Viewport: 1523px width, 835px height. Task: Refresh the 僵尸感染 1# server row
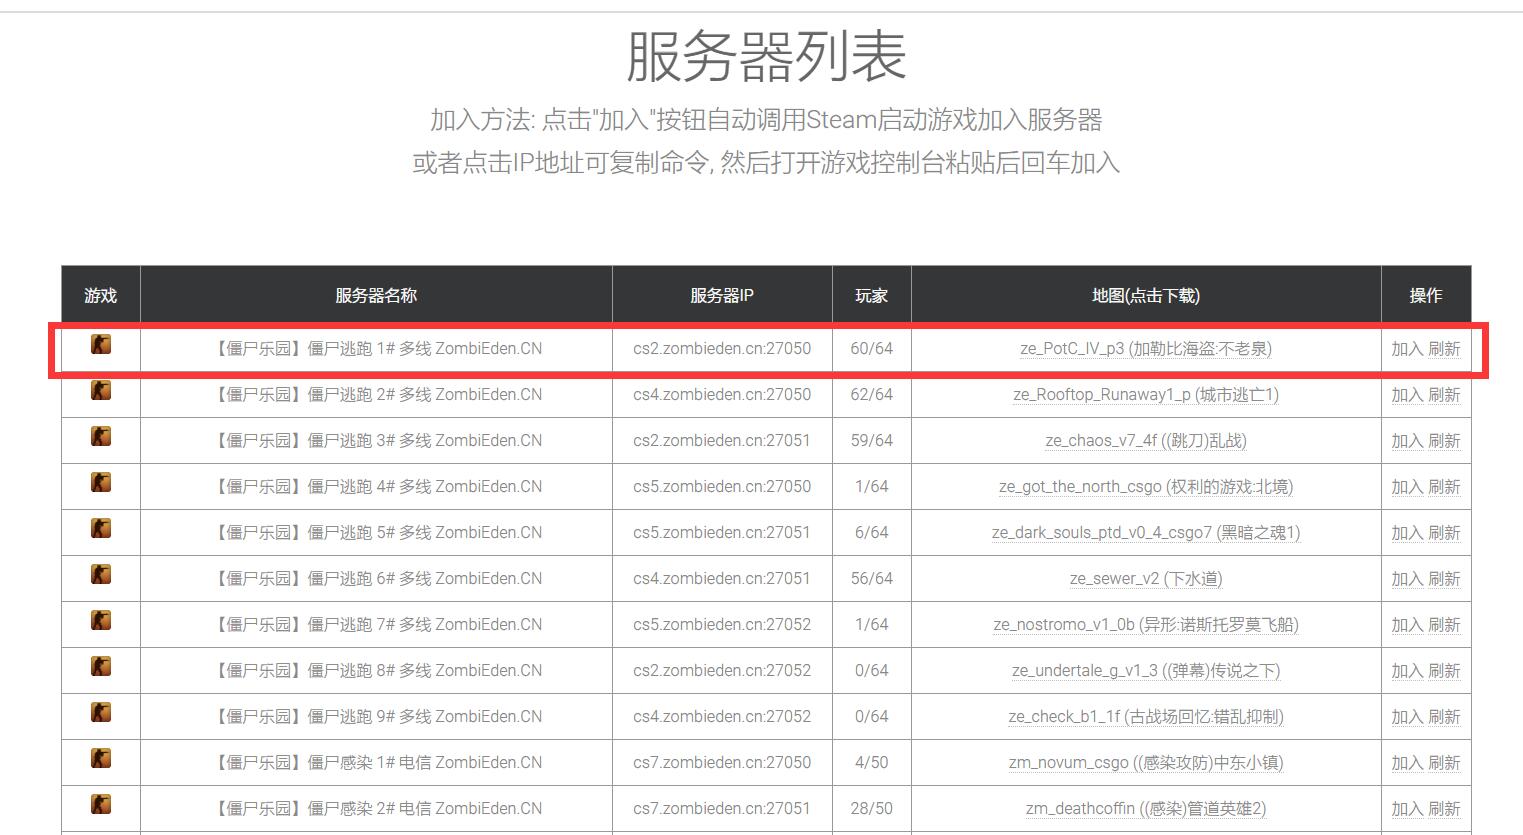click(1444, 763)
